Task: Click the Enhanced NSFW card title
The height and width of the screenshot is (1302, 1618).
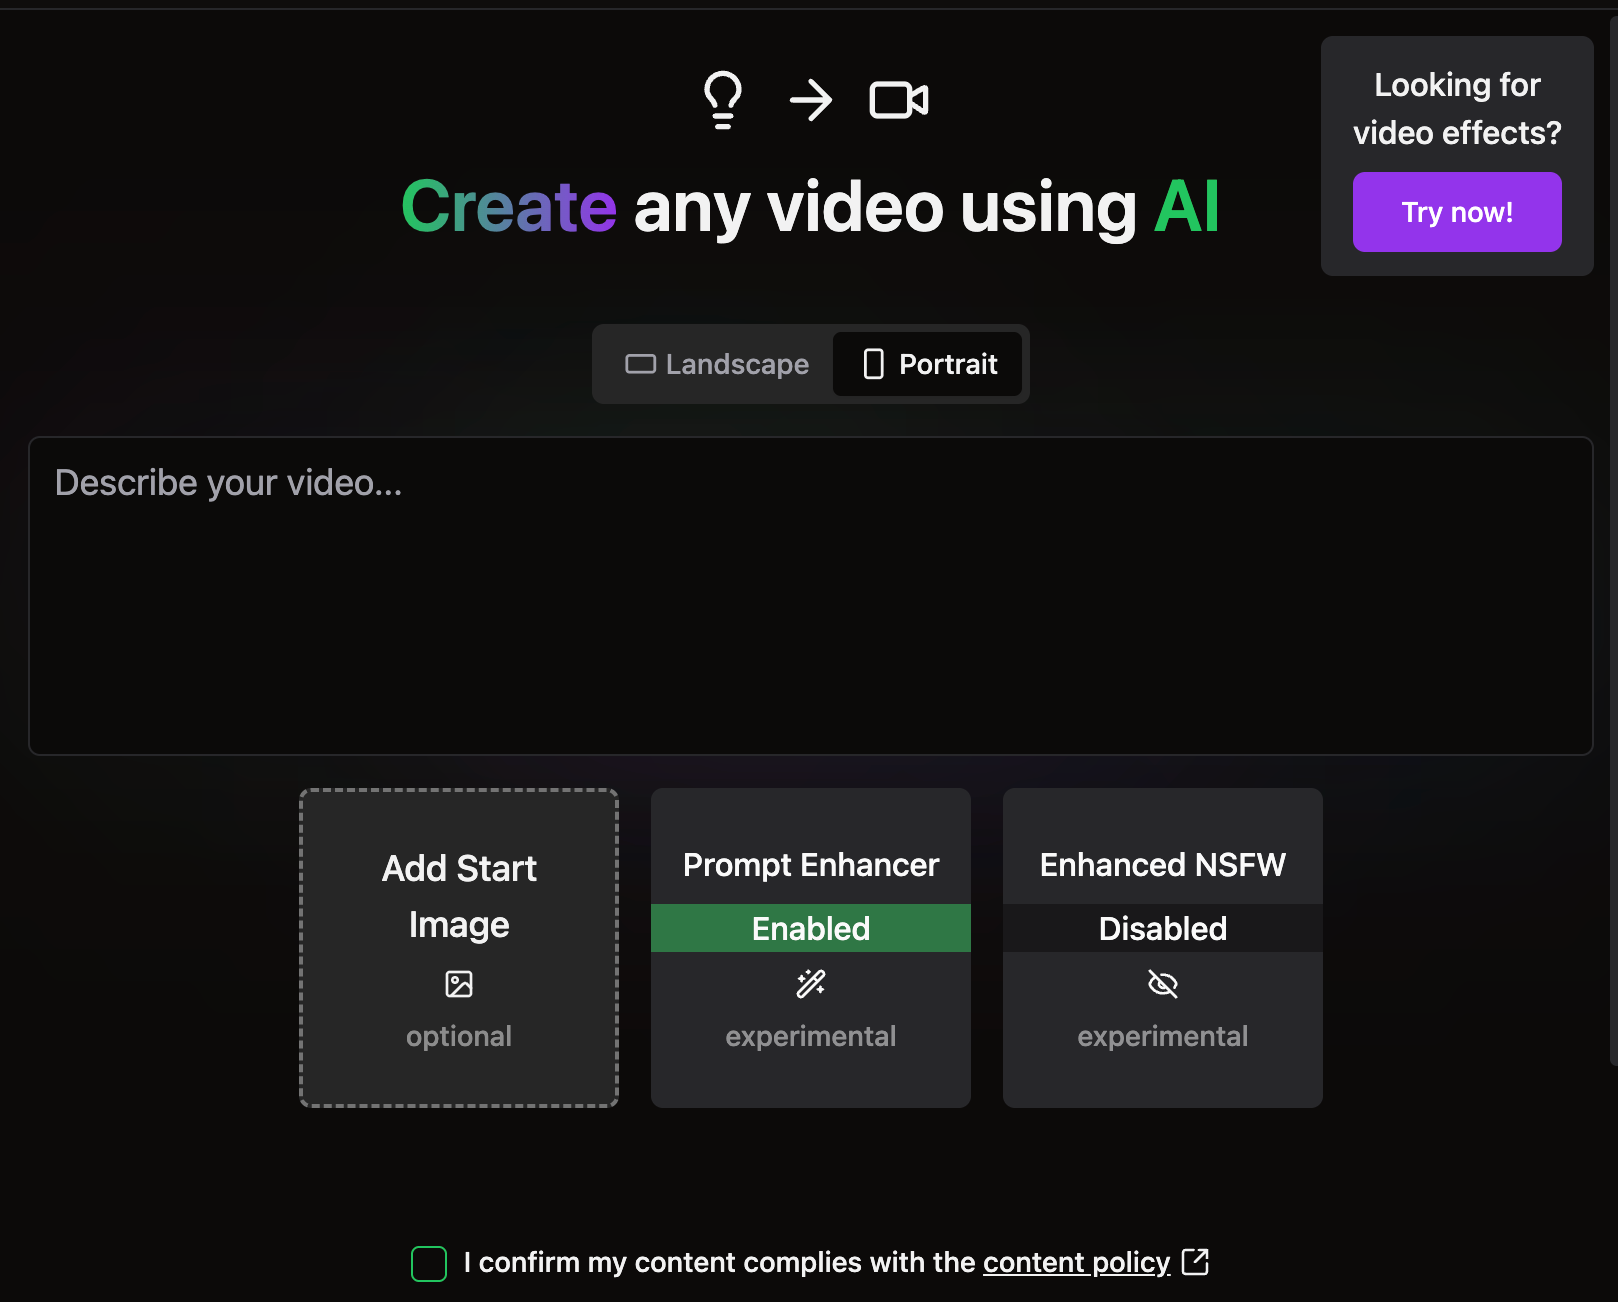Action: [x=1162, y=865]
